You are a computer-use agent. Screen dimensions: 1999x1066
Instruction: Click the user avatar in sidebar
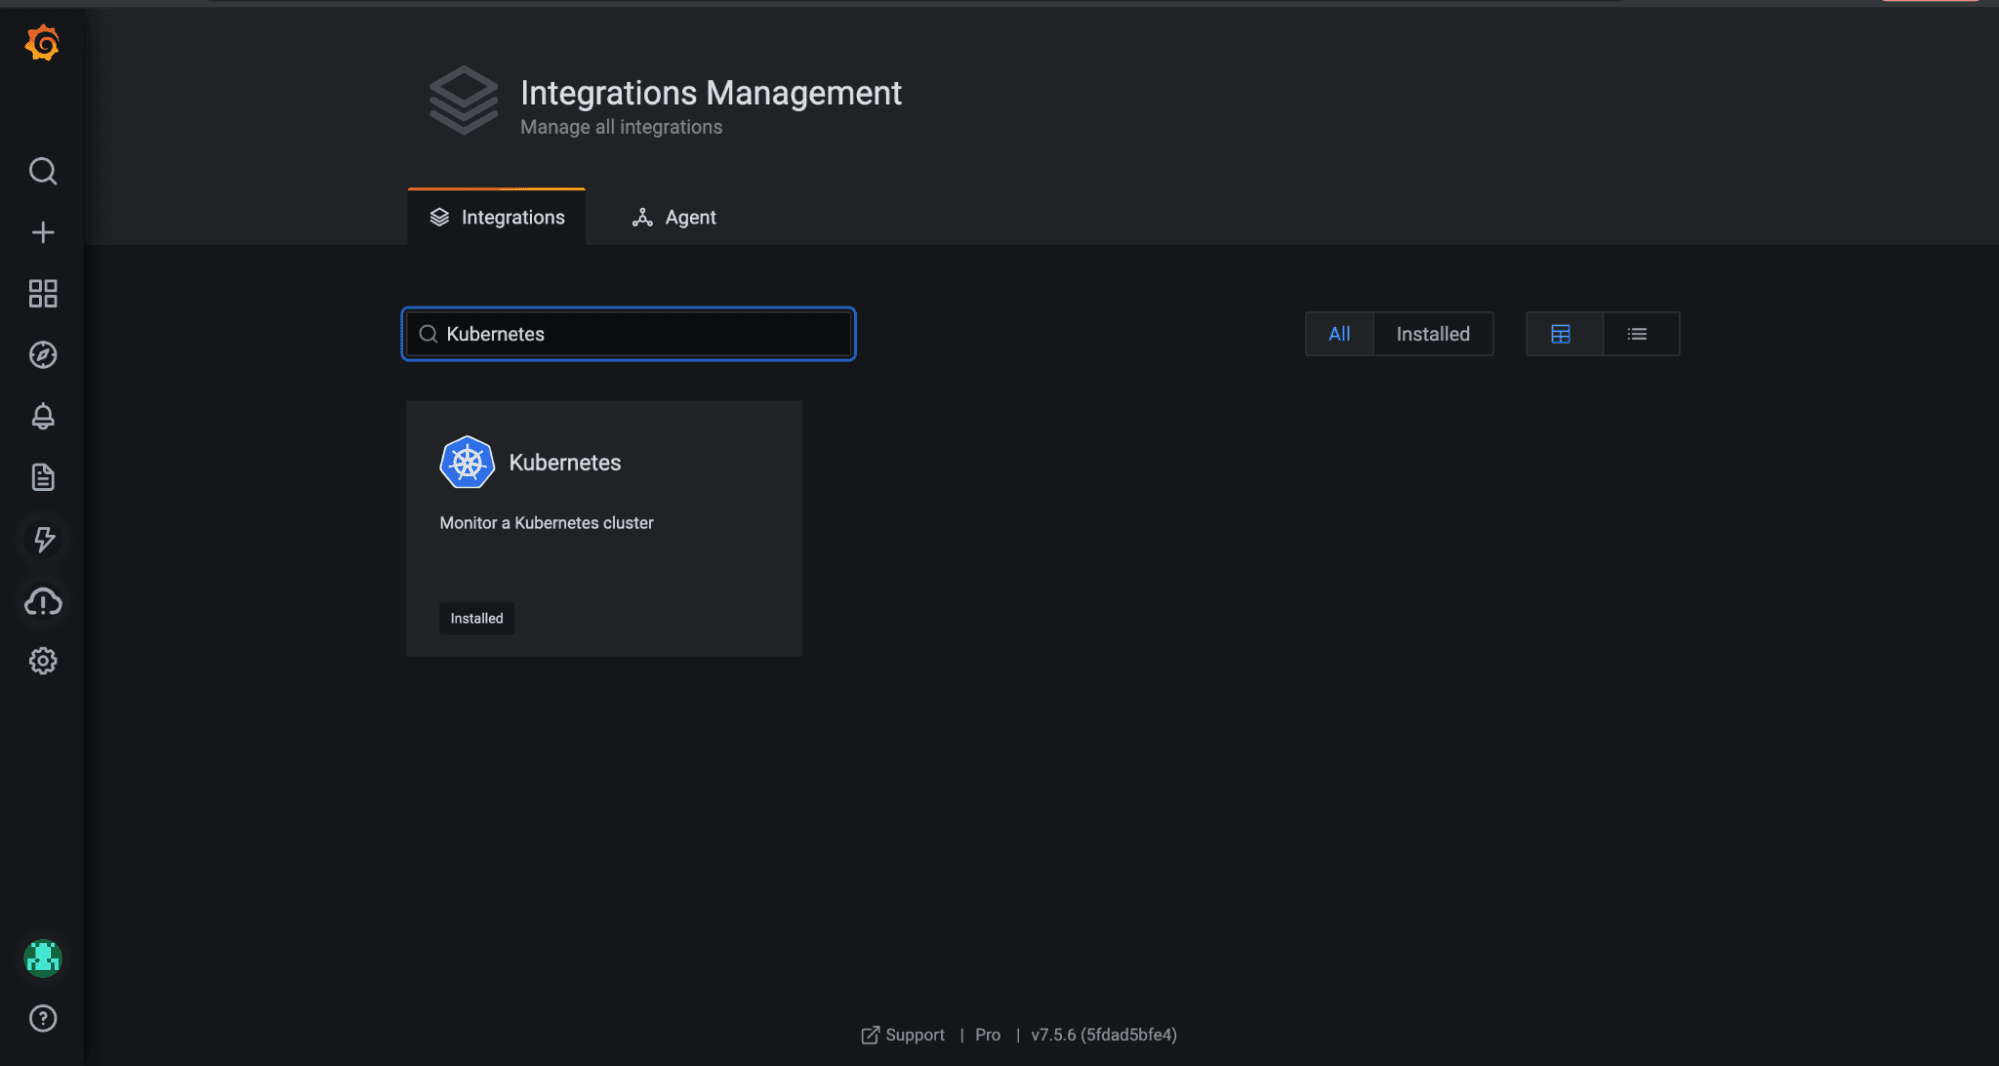[42, 957]
